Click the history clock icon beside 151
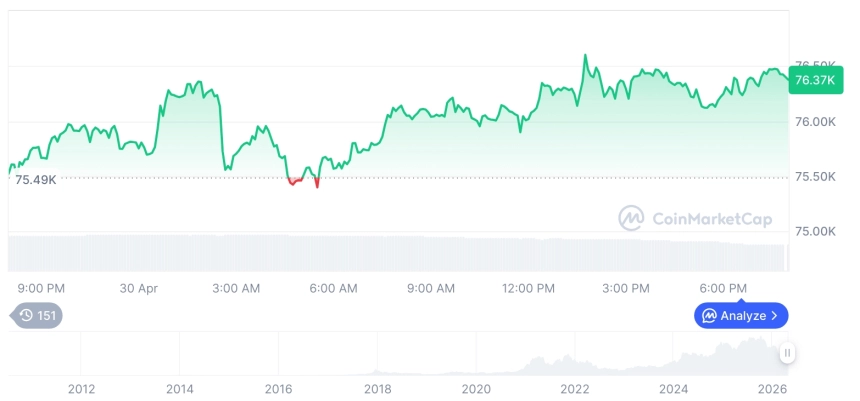The image size is (860, 401). (26, 316)
